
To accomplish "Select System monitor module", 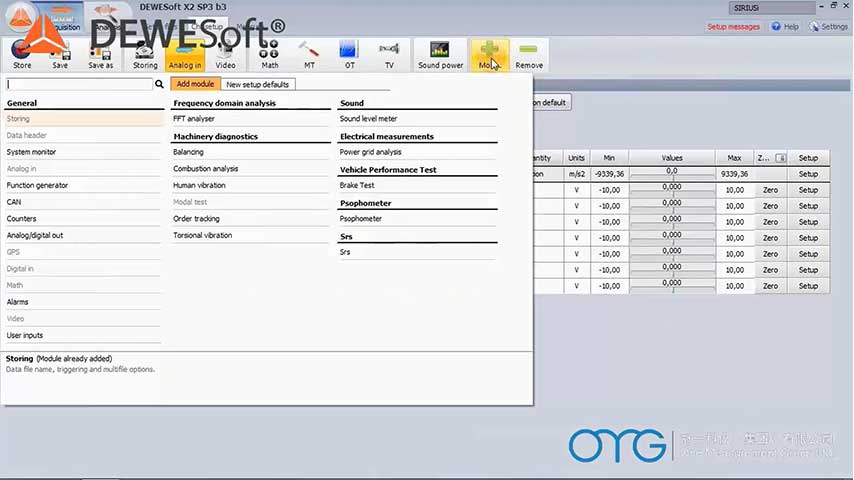I will click(x=83, y=152).
